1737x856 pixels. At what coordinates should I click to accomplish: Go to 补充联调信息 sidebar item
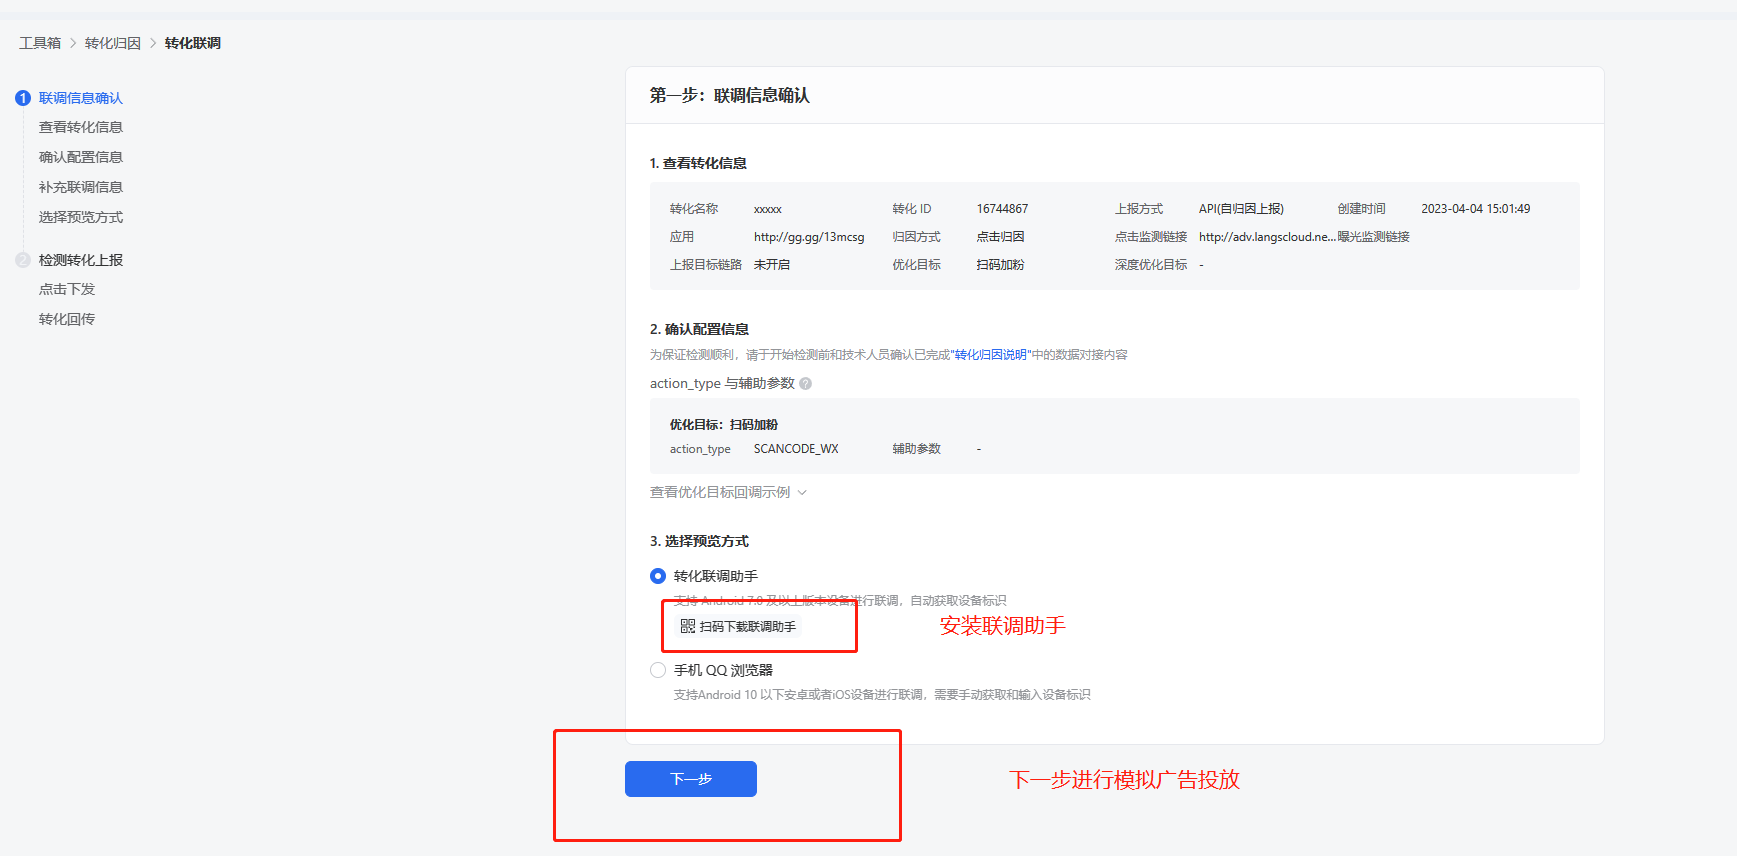80,187
